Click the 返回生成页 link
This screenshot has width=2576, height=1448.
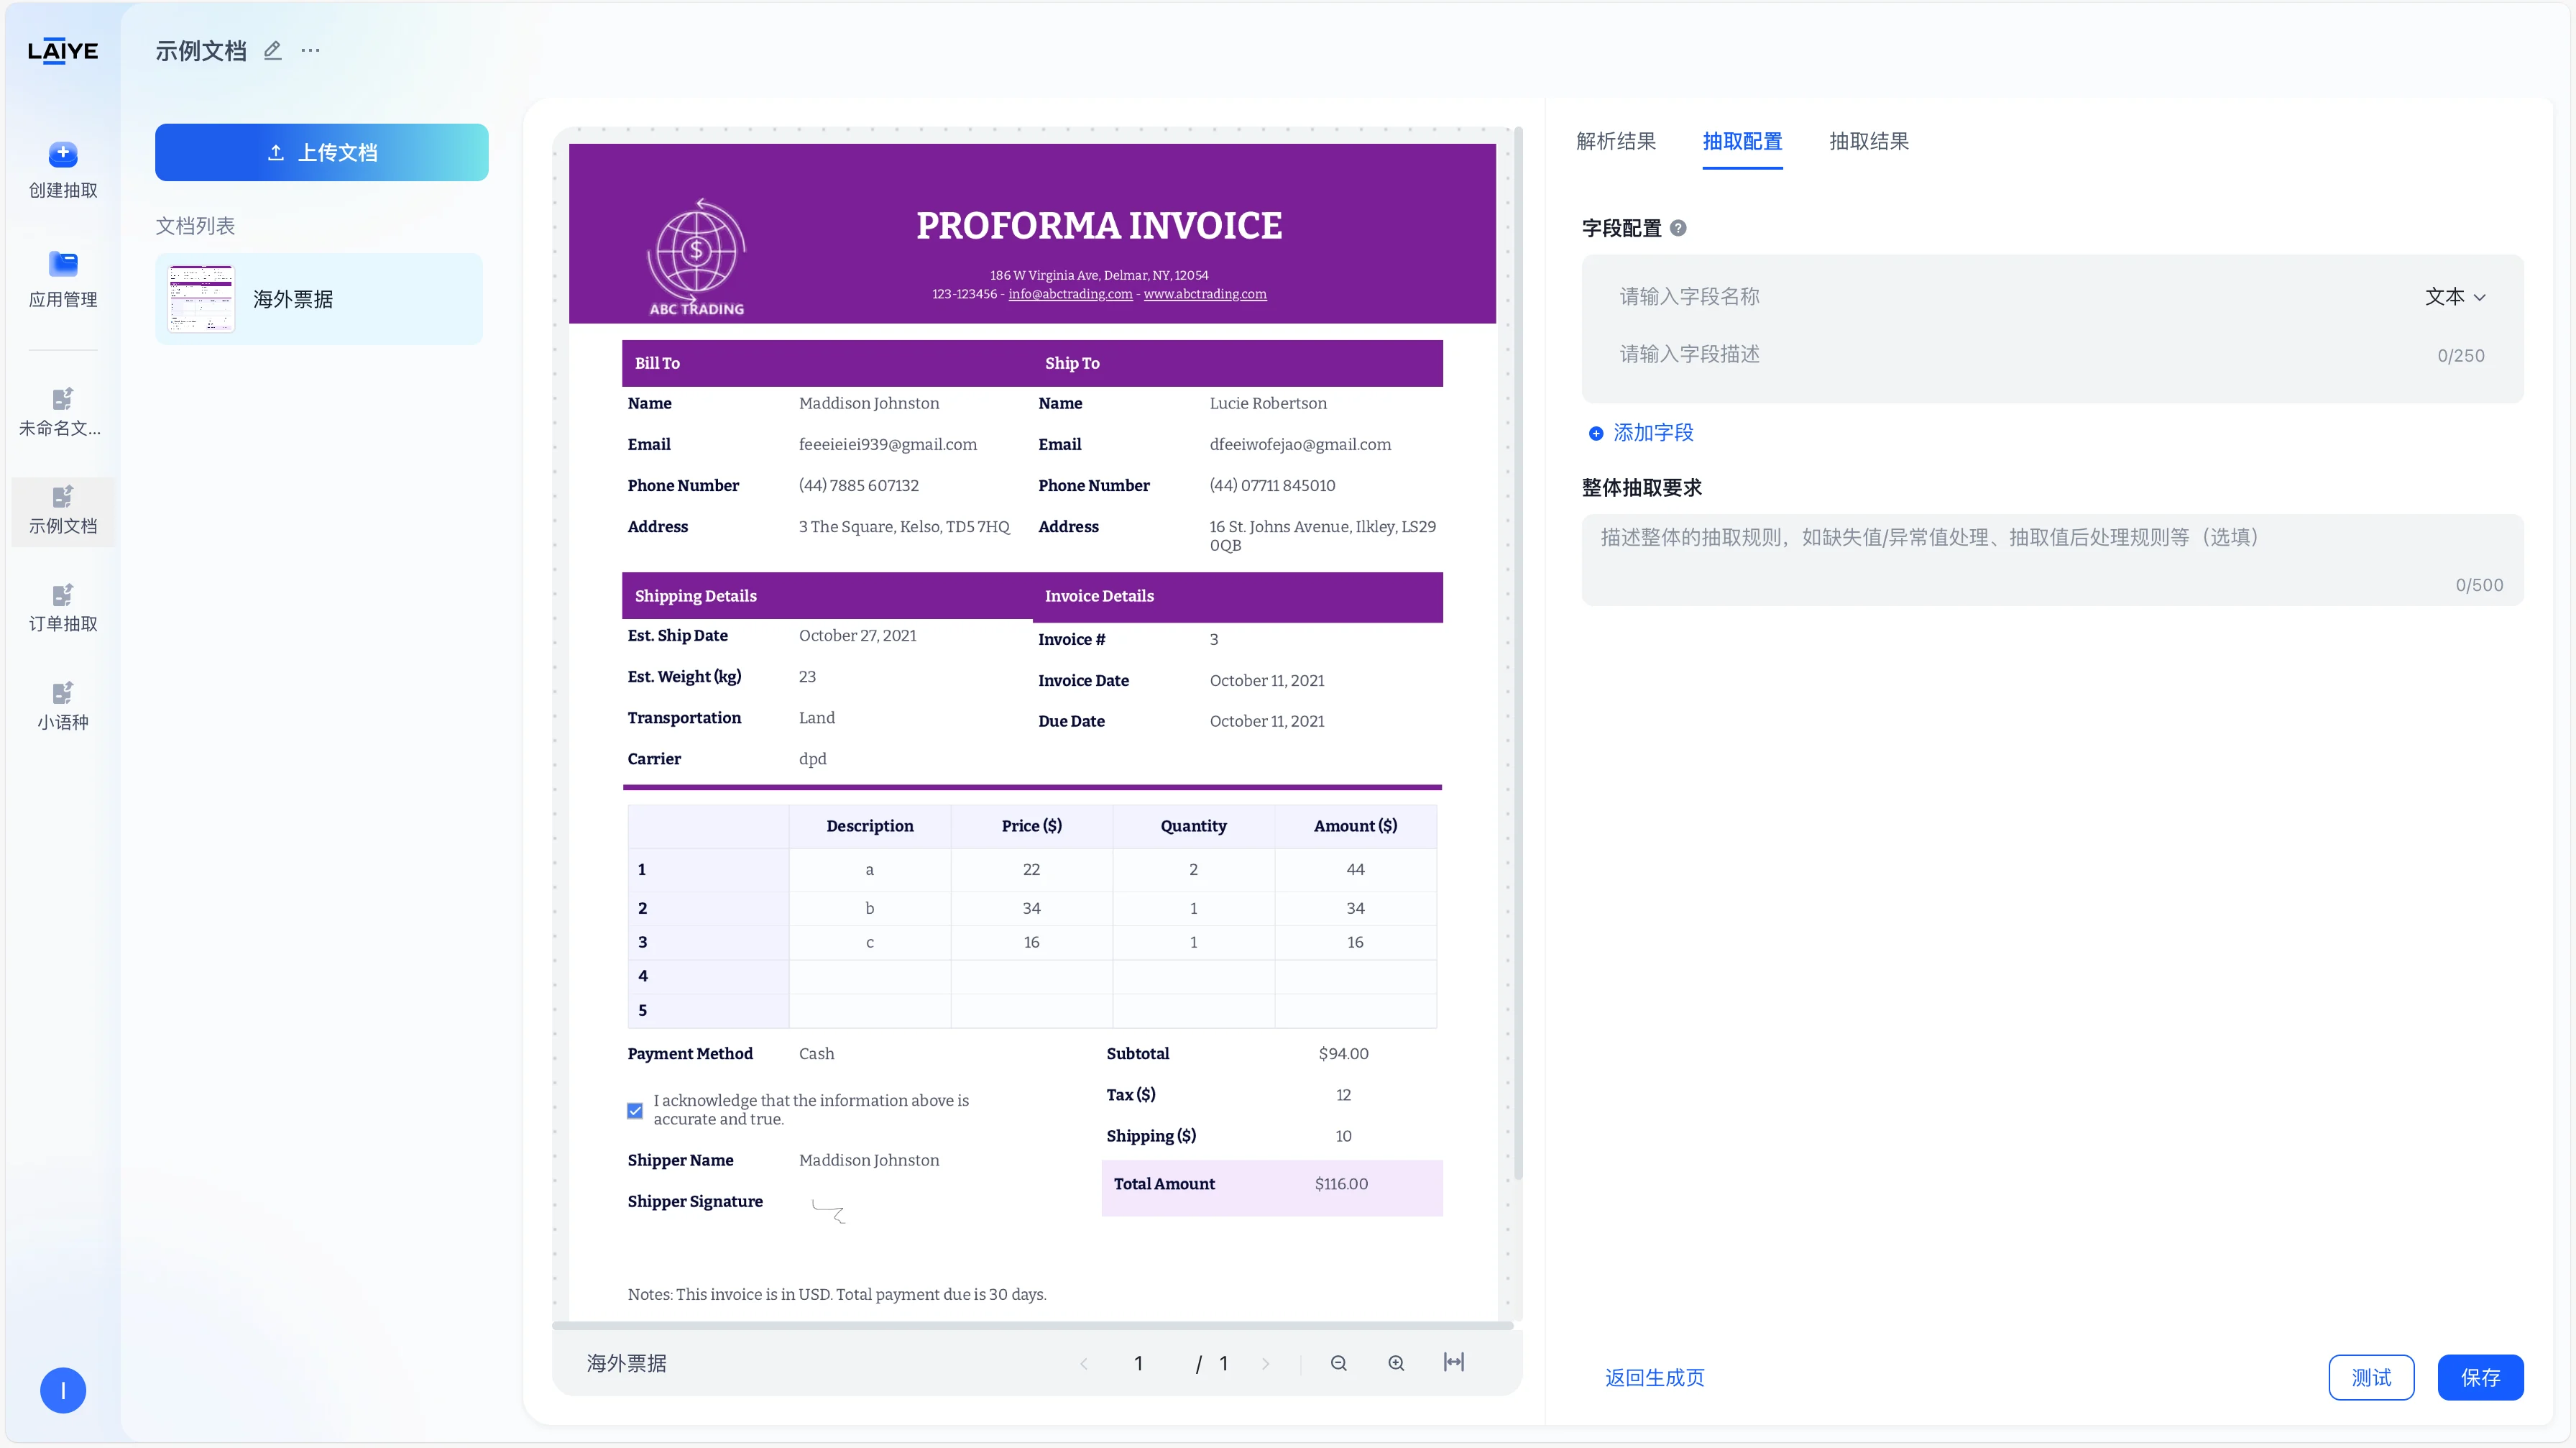pos(1655,1377)
